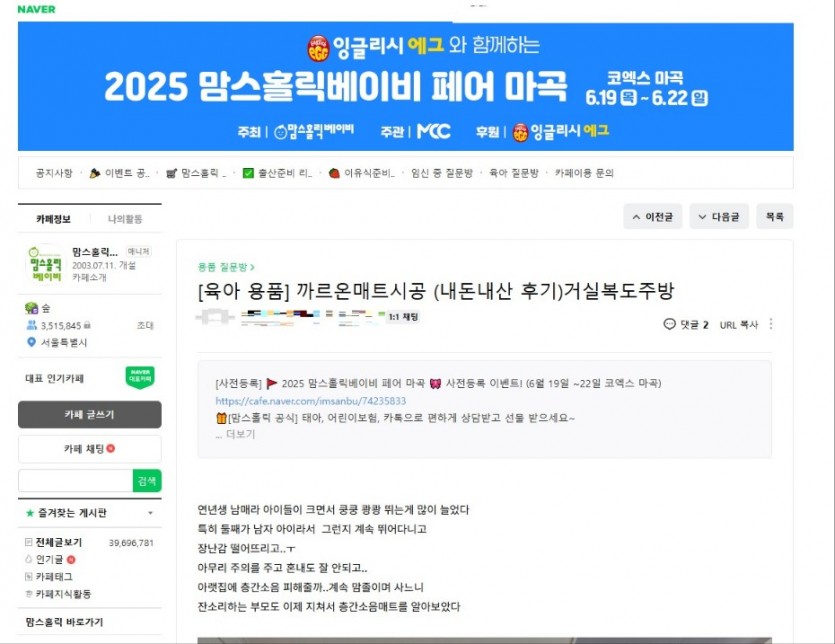Expand the 즐겨찾는 게시판 dropdown arrow

point(151,513)
